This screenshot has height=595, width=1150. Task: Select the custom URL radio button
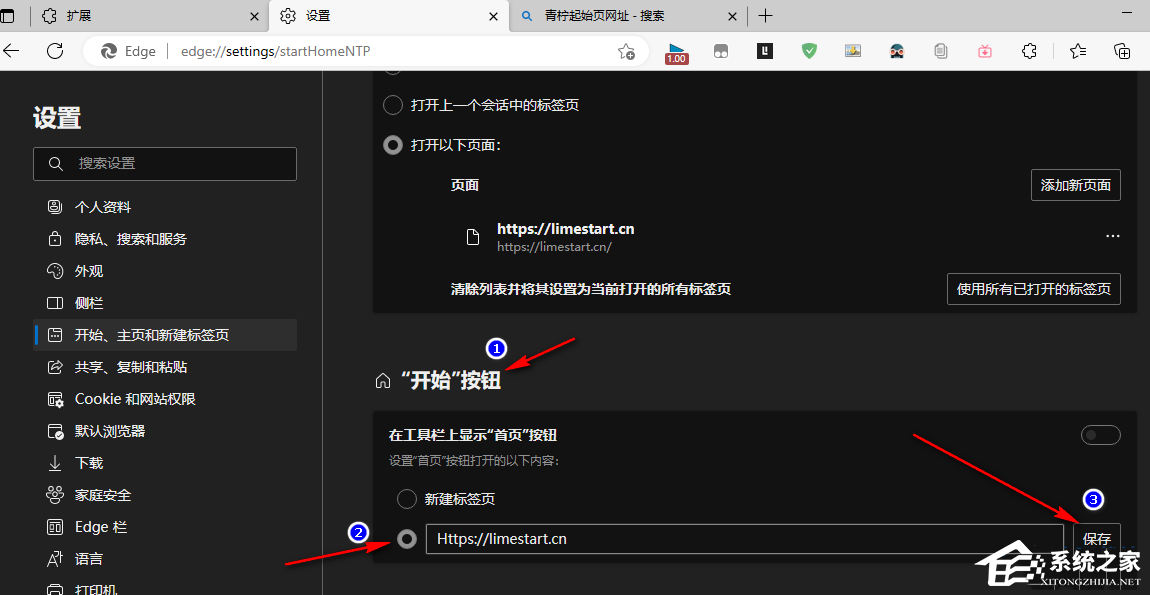tap(406, 539)
